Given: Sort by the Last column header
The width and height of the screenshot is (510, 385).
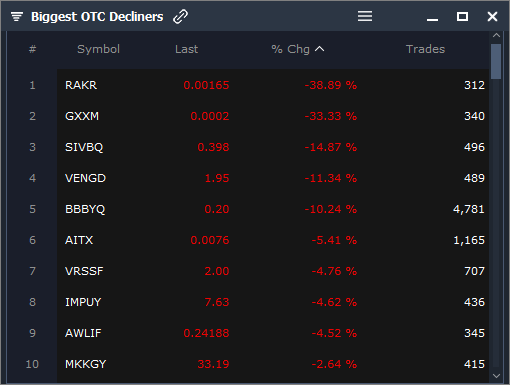Looking at the screenshot, I should pyautogui.click(x=186, y=49).
